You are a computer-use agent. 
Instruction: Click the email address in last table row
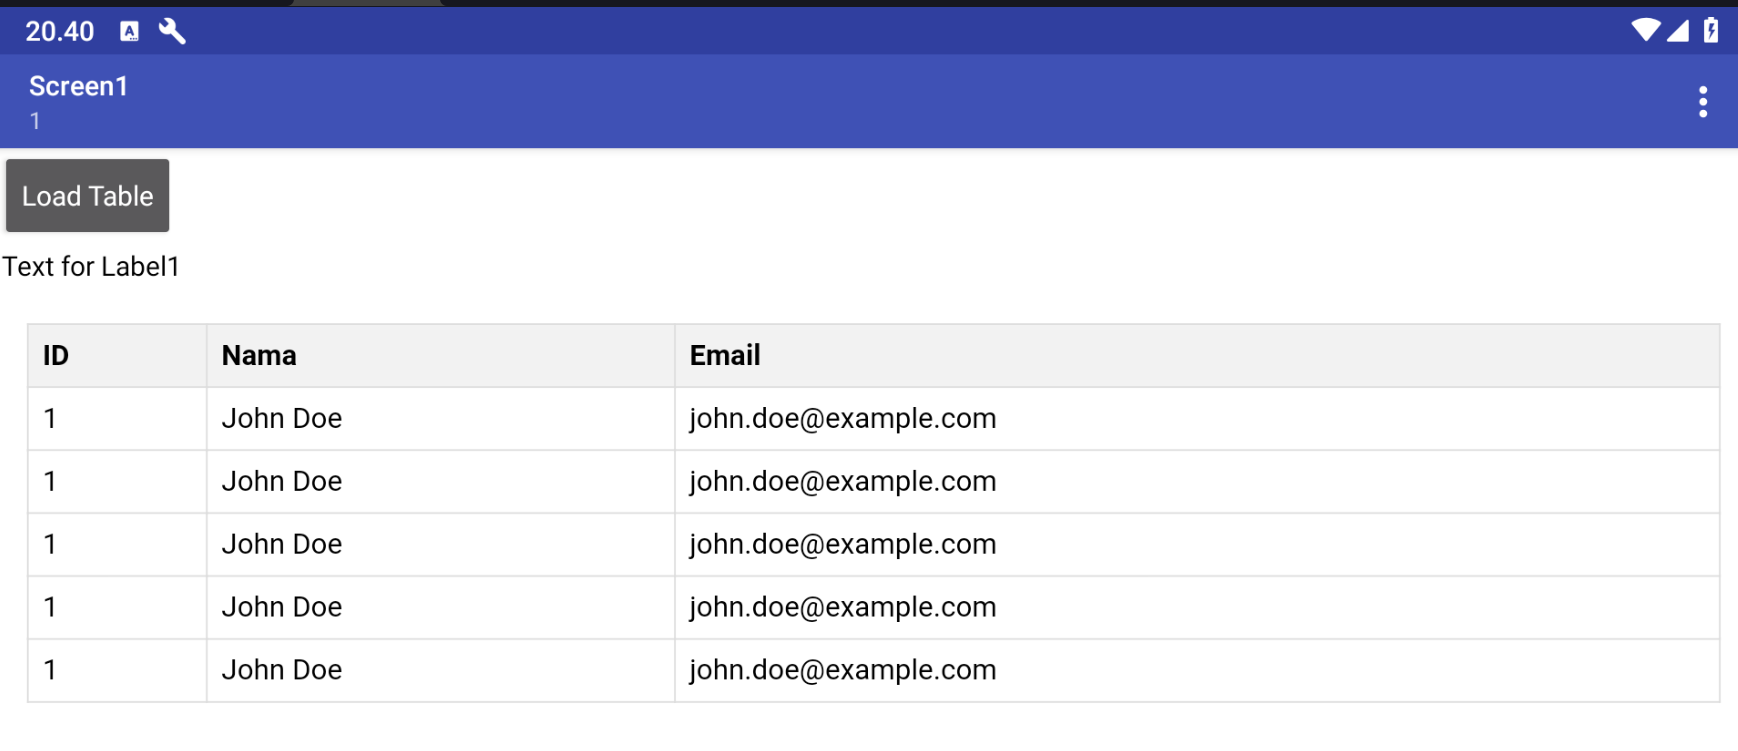pyautogui.click(x=843, y=671)
